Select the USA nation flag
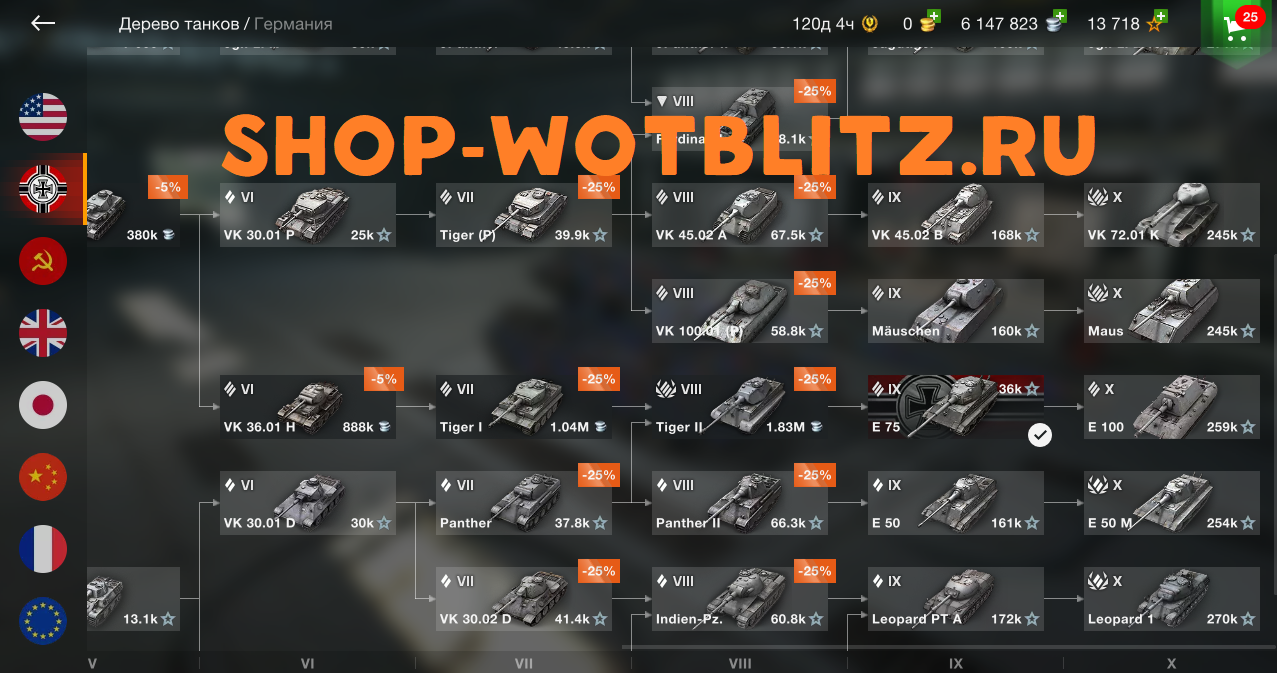Image resolution: width=1277 pixels, height=673 pixels. 43,117
